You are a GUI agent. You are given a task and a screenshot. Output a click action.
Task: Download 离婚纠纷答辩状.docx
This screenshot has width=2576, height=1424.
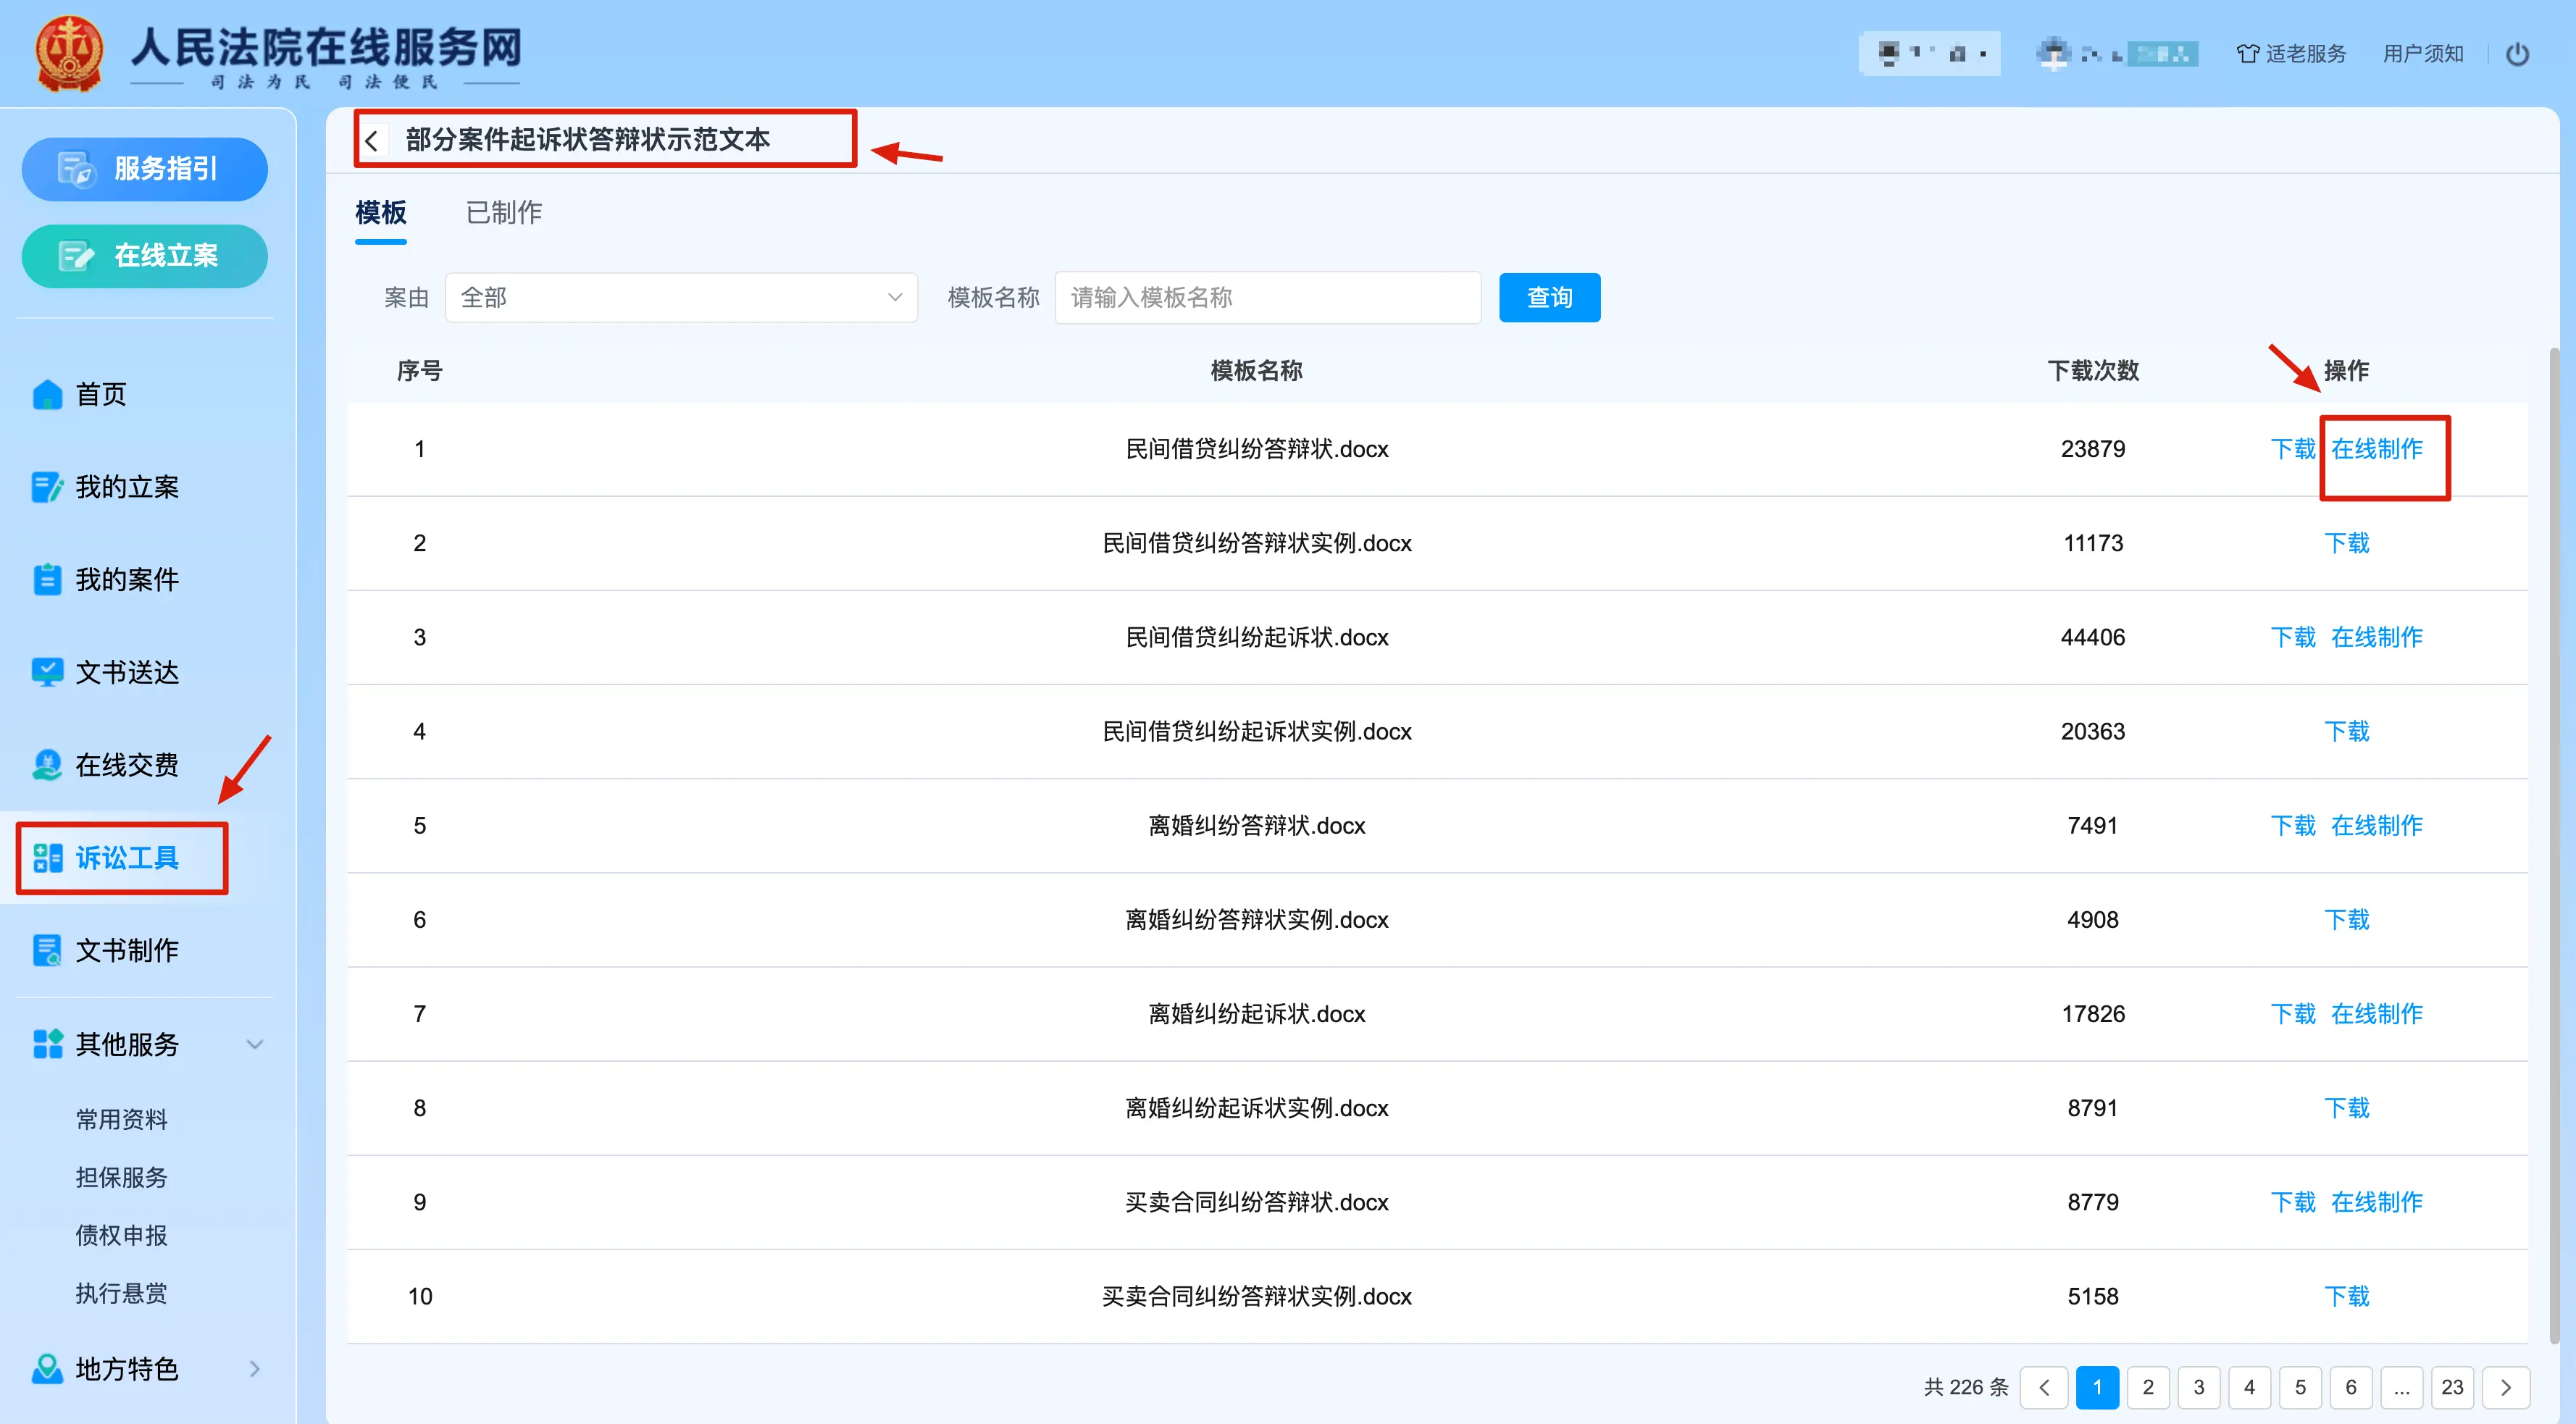[2293, 825]
